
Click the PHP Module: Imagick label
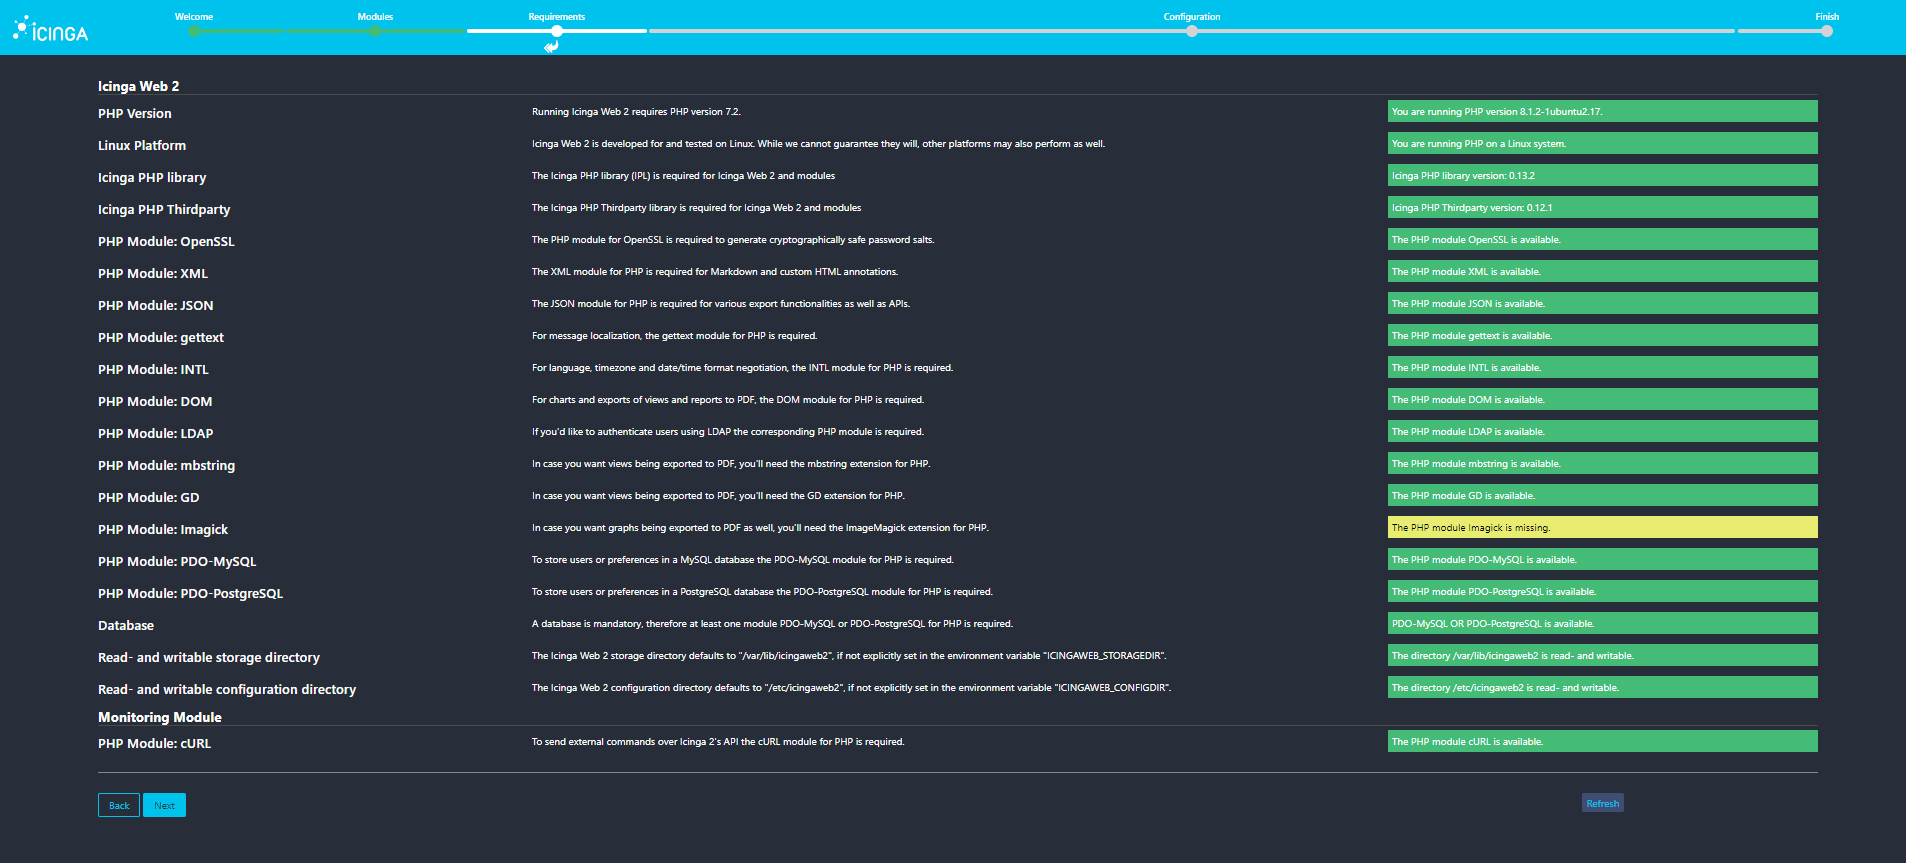163,530
